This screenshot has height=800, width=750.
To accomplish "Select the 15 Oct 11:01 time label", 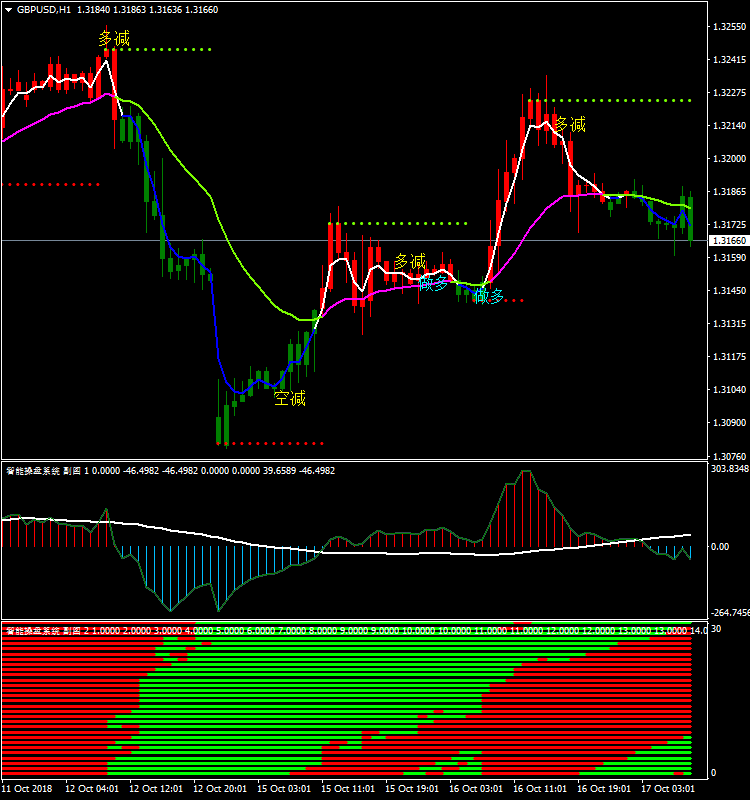I will coord(349,787).
